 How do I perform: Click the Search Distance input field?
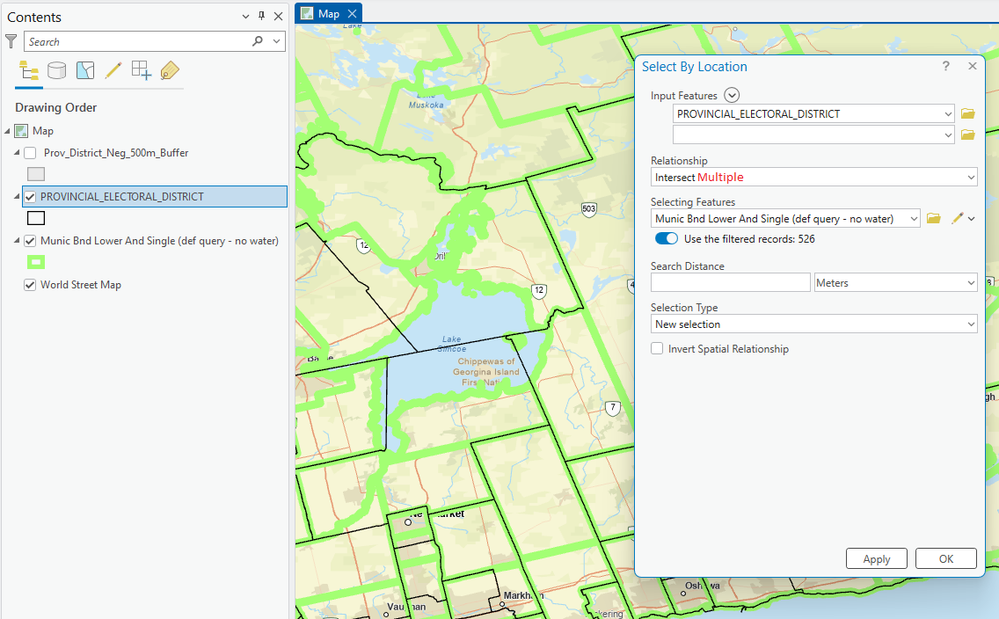731,283
